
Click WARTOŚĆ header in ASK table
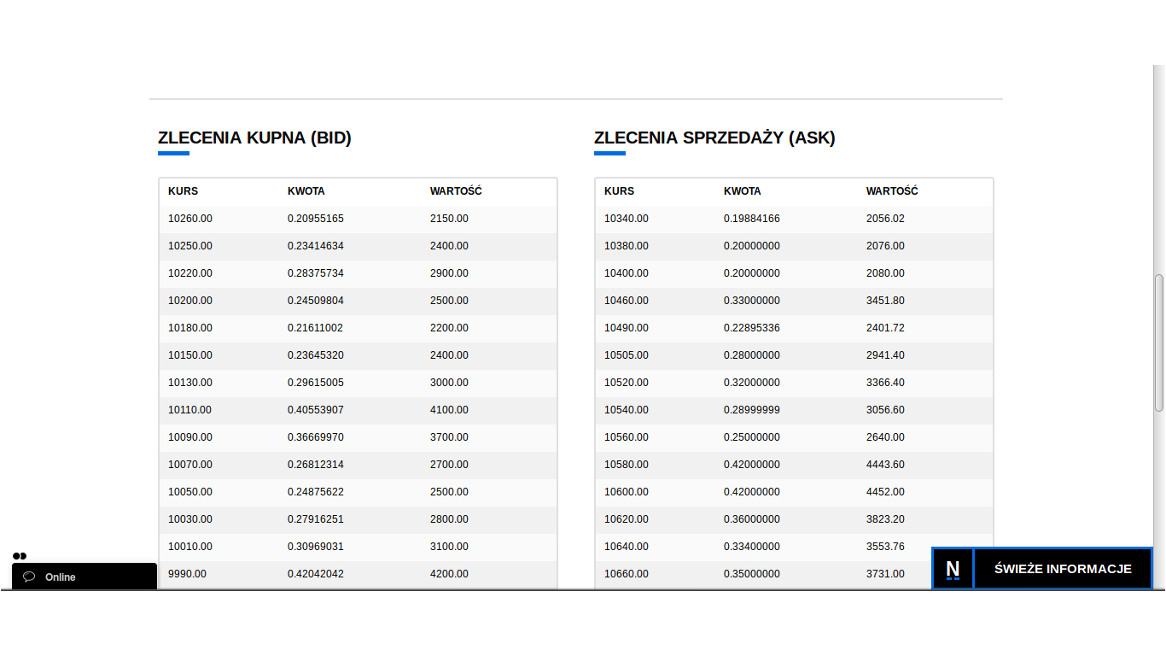[x=892, y=191]
